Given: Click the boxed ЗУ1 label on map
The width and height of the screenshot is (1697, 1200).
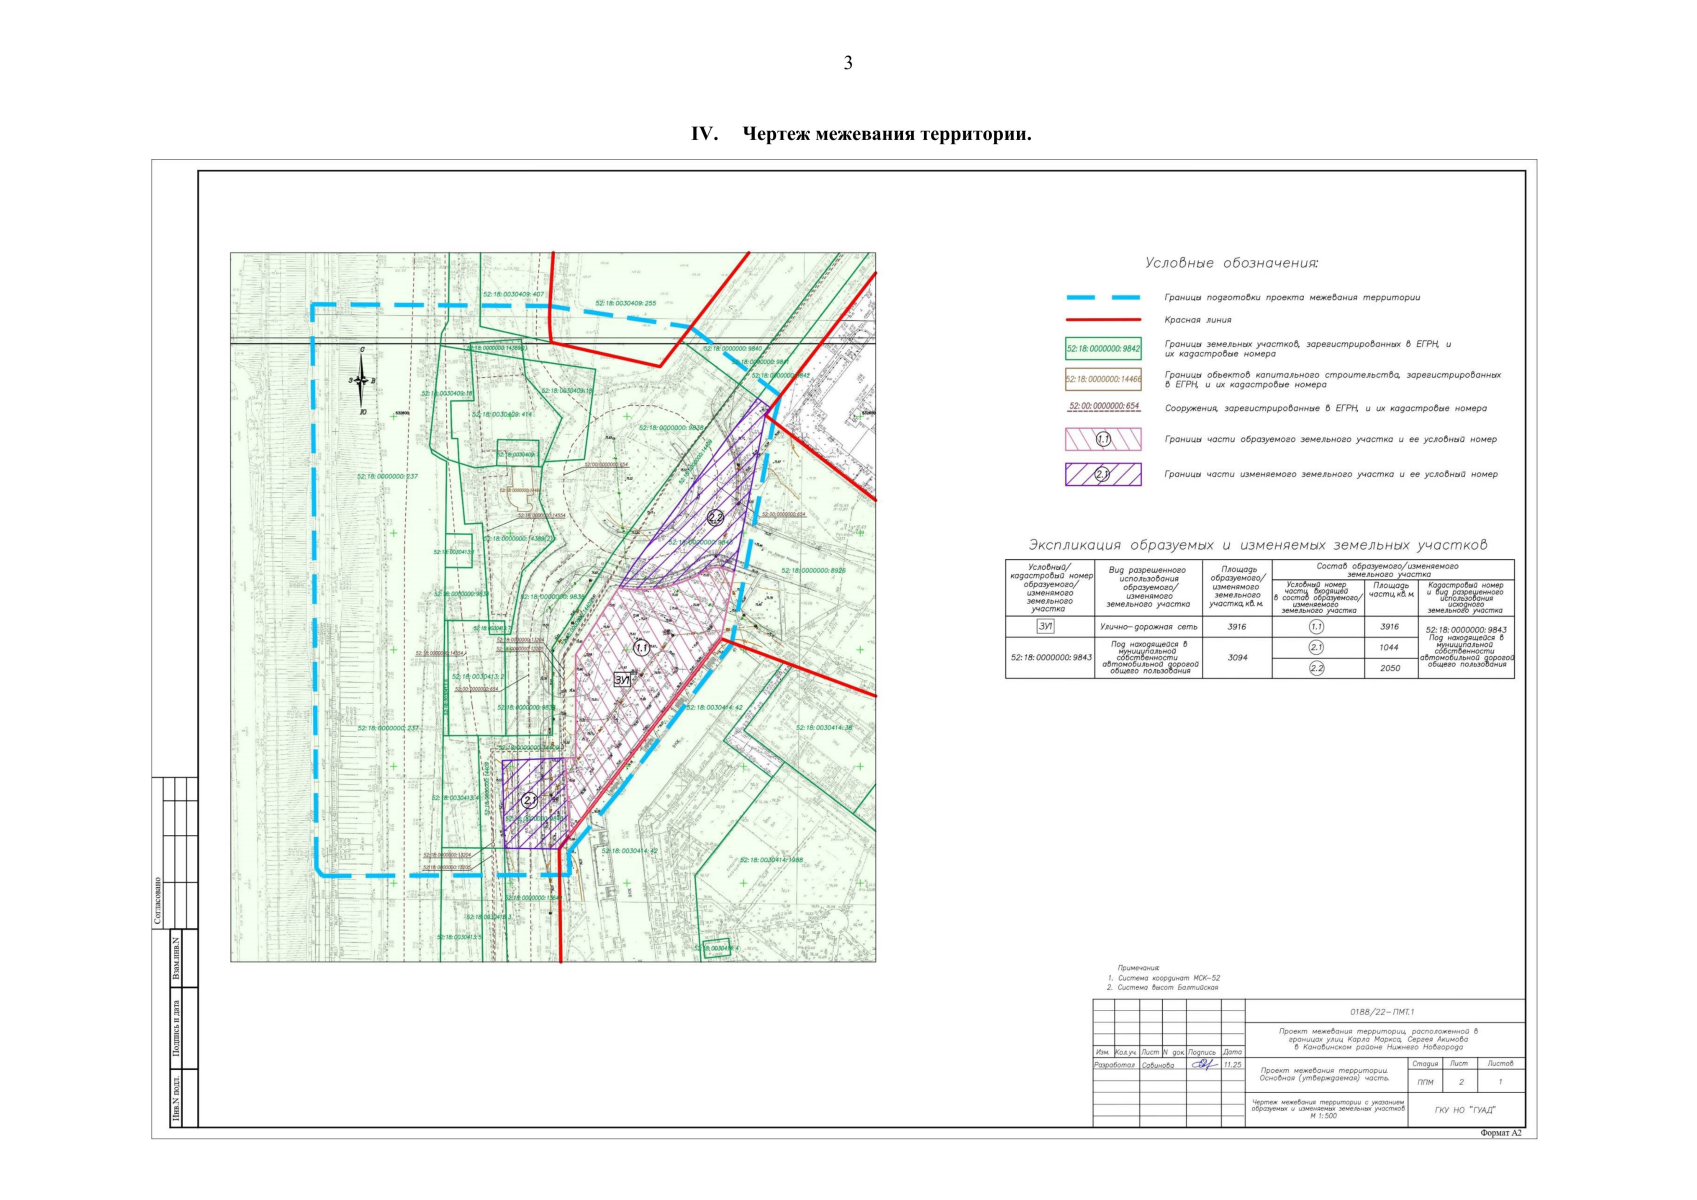Looking at the screenshot, I should (x=622, y=679).
